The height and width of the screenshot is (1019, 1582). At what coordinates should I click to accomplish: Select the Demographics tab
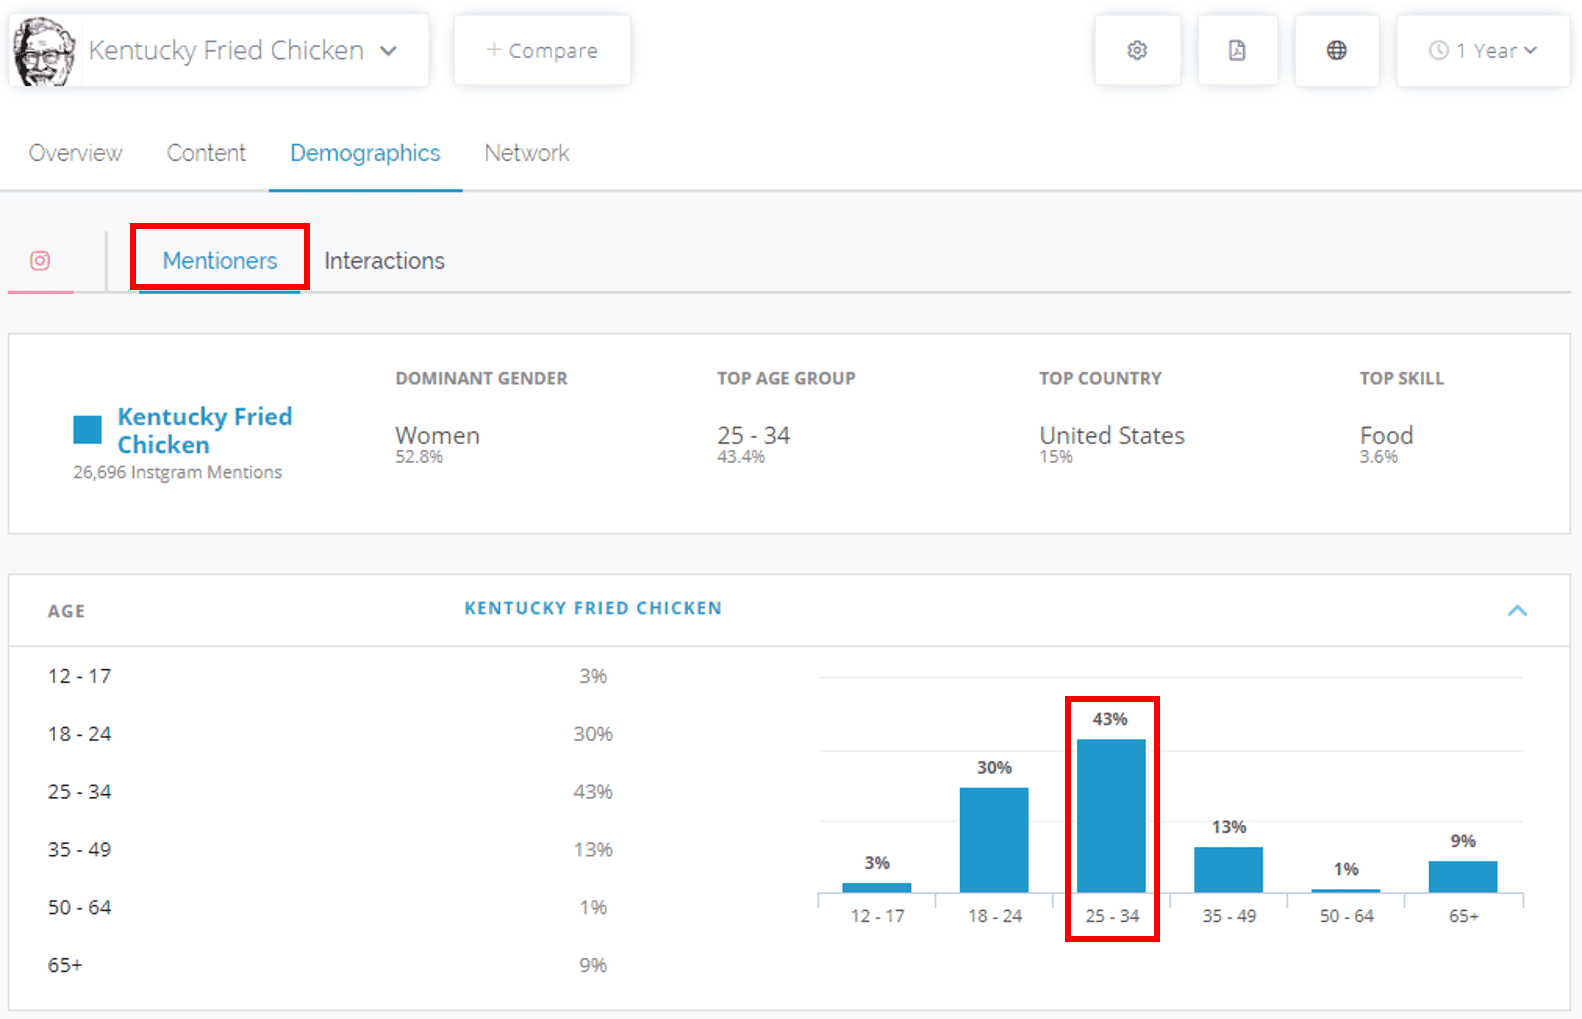pyautogui.click(x=365, y=153)
